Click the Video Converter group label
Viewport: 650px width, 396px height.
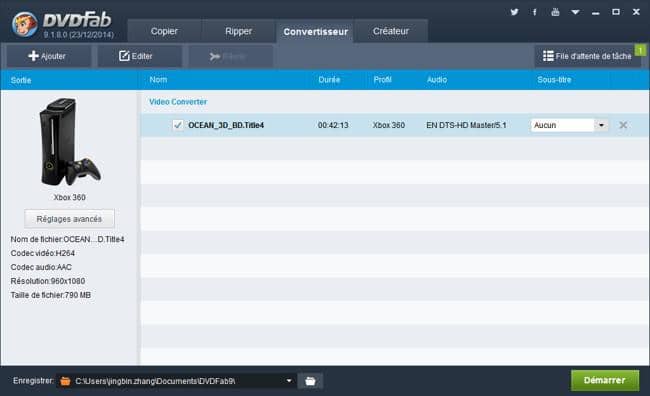(178, 102)
